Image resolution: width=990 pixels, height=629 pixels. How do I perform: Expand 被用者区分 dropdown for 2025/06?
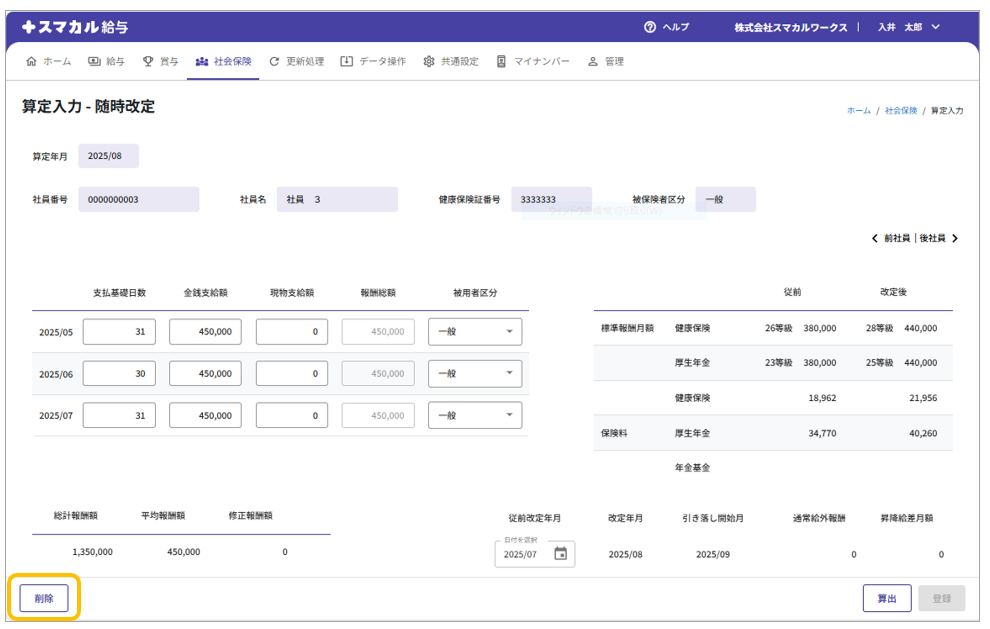pyautogui.click(x=475, y=373)
